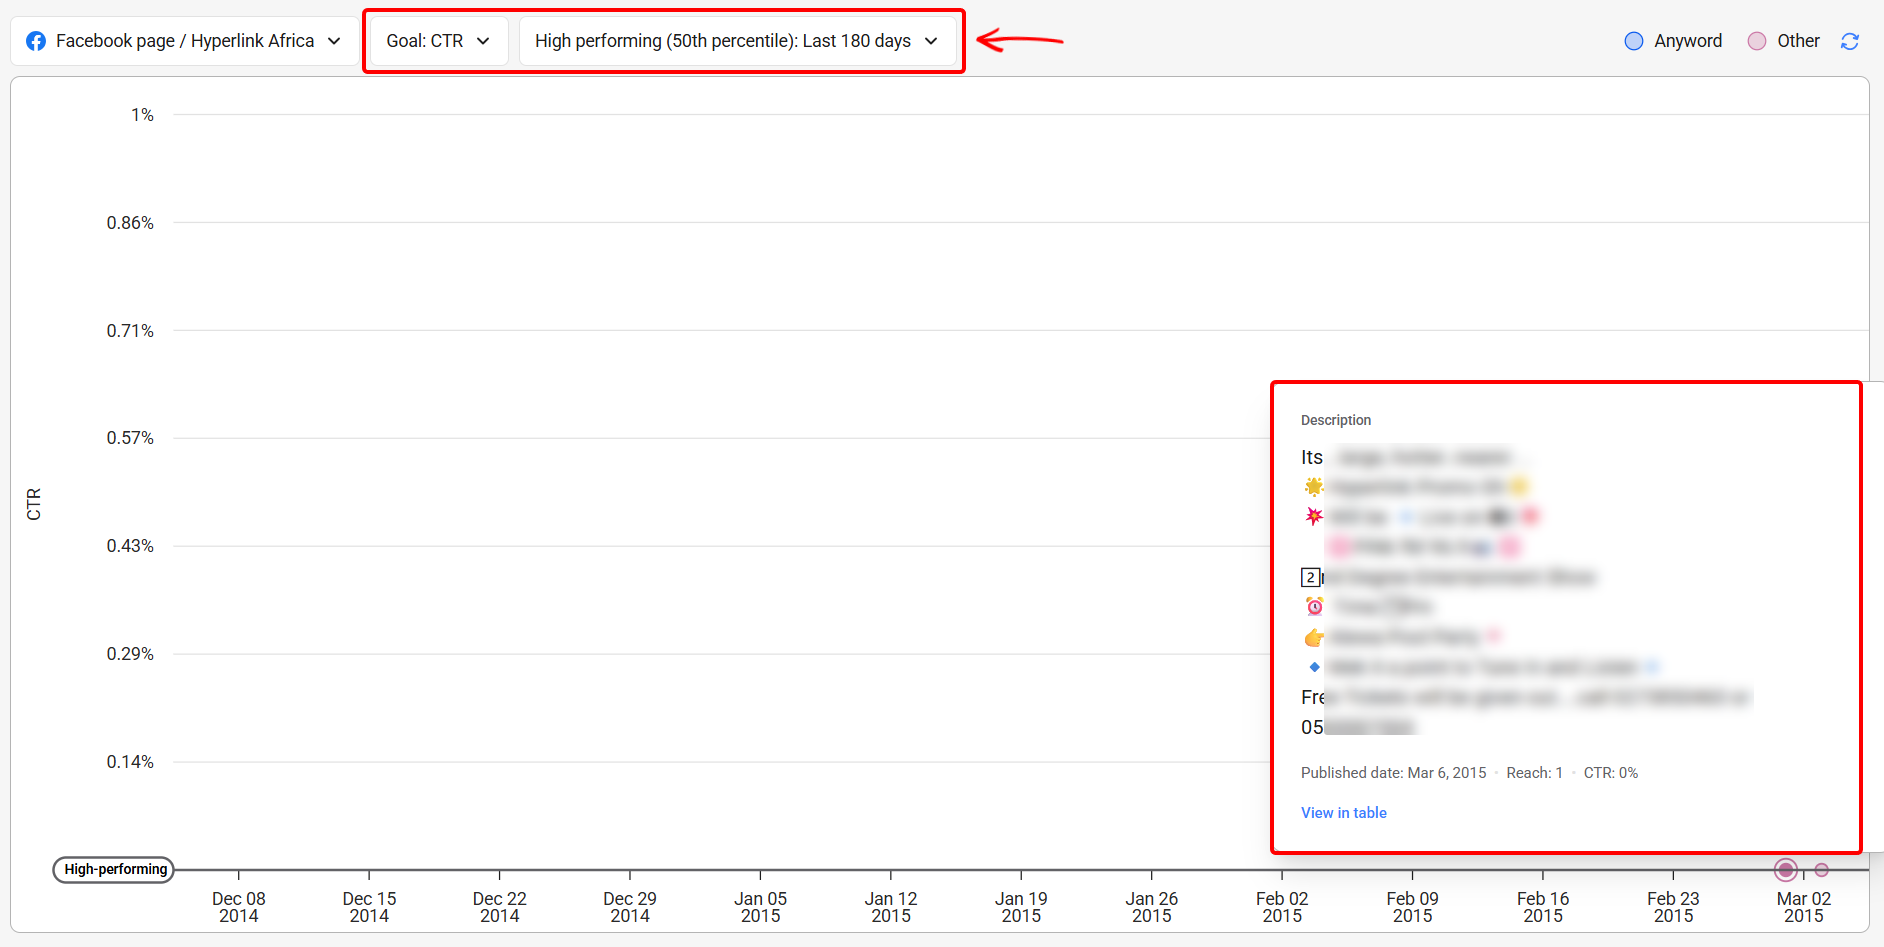
Task: Click the chevron beside Hyperlink Africa
Action: 334,41
